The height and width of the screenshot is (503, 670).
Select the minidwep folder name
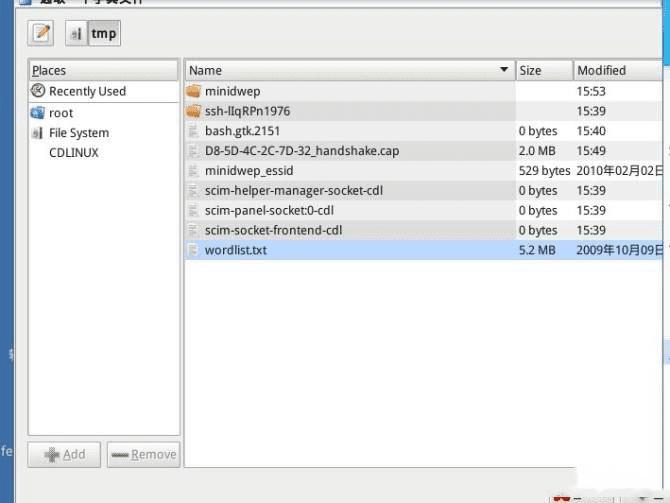(x=232, y=91)
